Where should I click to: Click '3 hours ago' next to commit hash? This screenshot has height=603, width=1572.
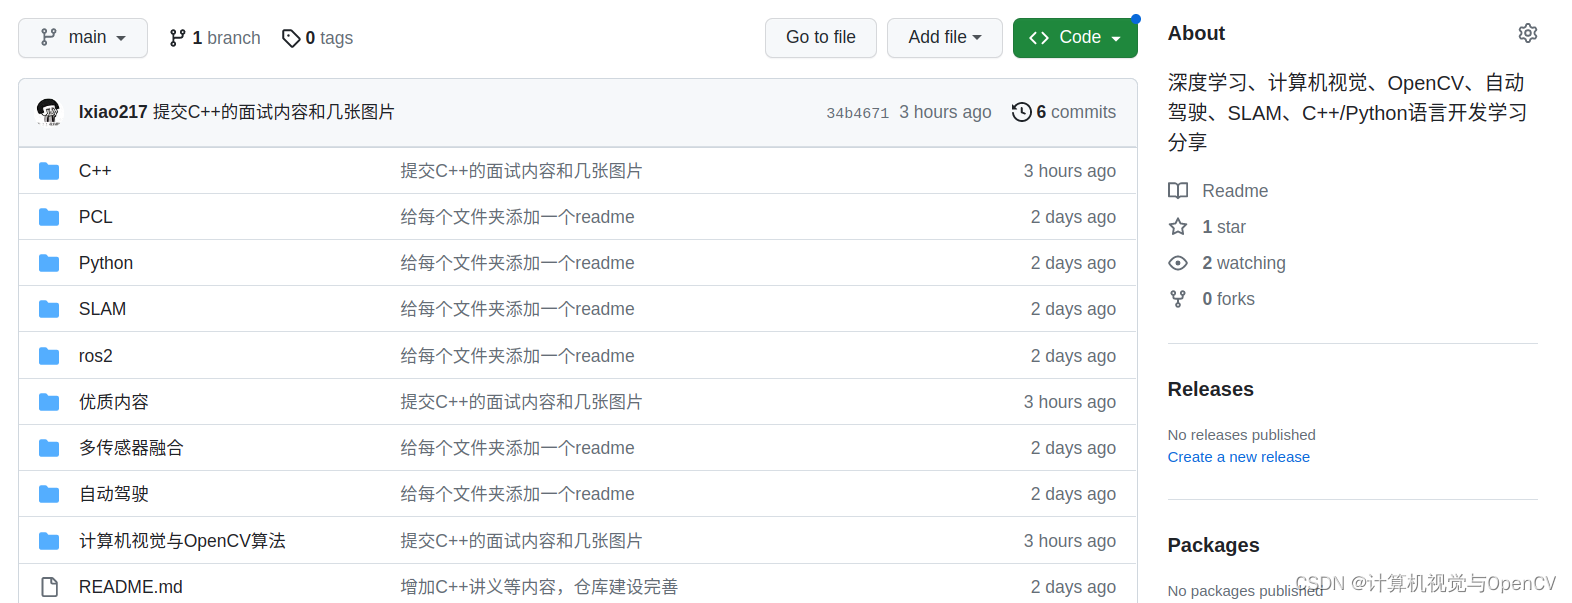click(x=945, y=112)
